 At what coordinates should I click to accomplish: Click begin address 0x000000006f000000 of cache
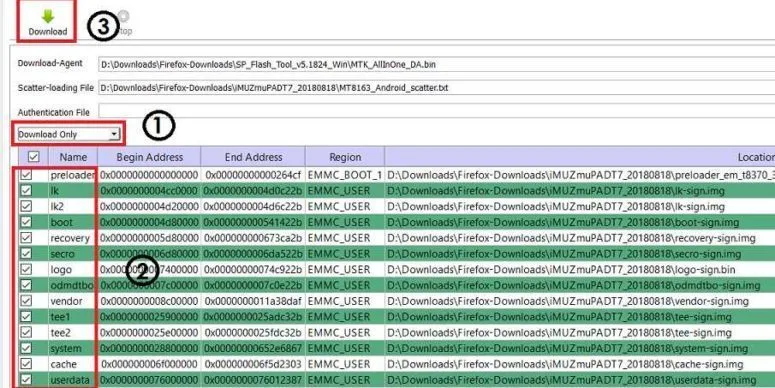149,364
